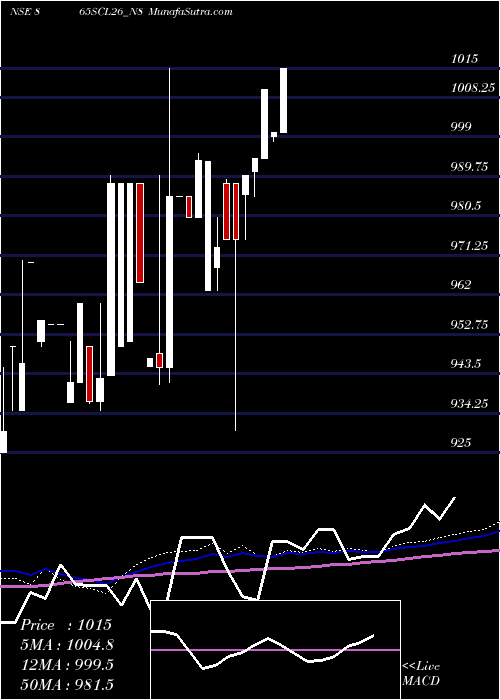The image size is (500, 700).
Task: Click the 1008.25 price axis label
Action: click(x=473, y=88)
